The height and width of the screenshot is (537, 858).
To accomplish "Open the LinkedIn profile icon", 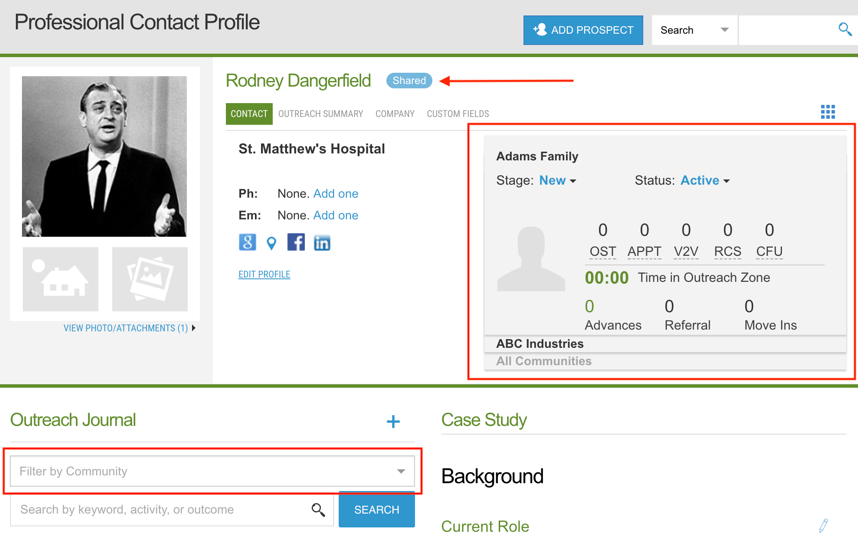I will click(x=322, y=242).
